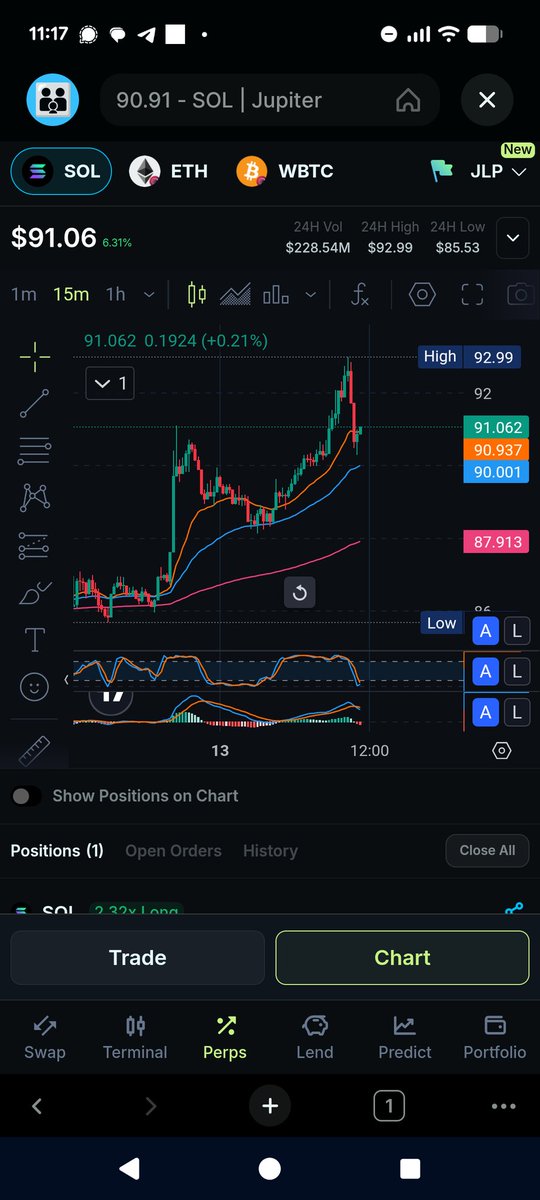The image size is (540, 1200).
Task: Collapse the indicator legend
Action: pyautogui.click(x=110, y=382)
